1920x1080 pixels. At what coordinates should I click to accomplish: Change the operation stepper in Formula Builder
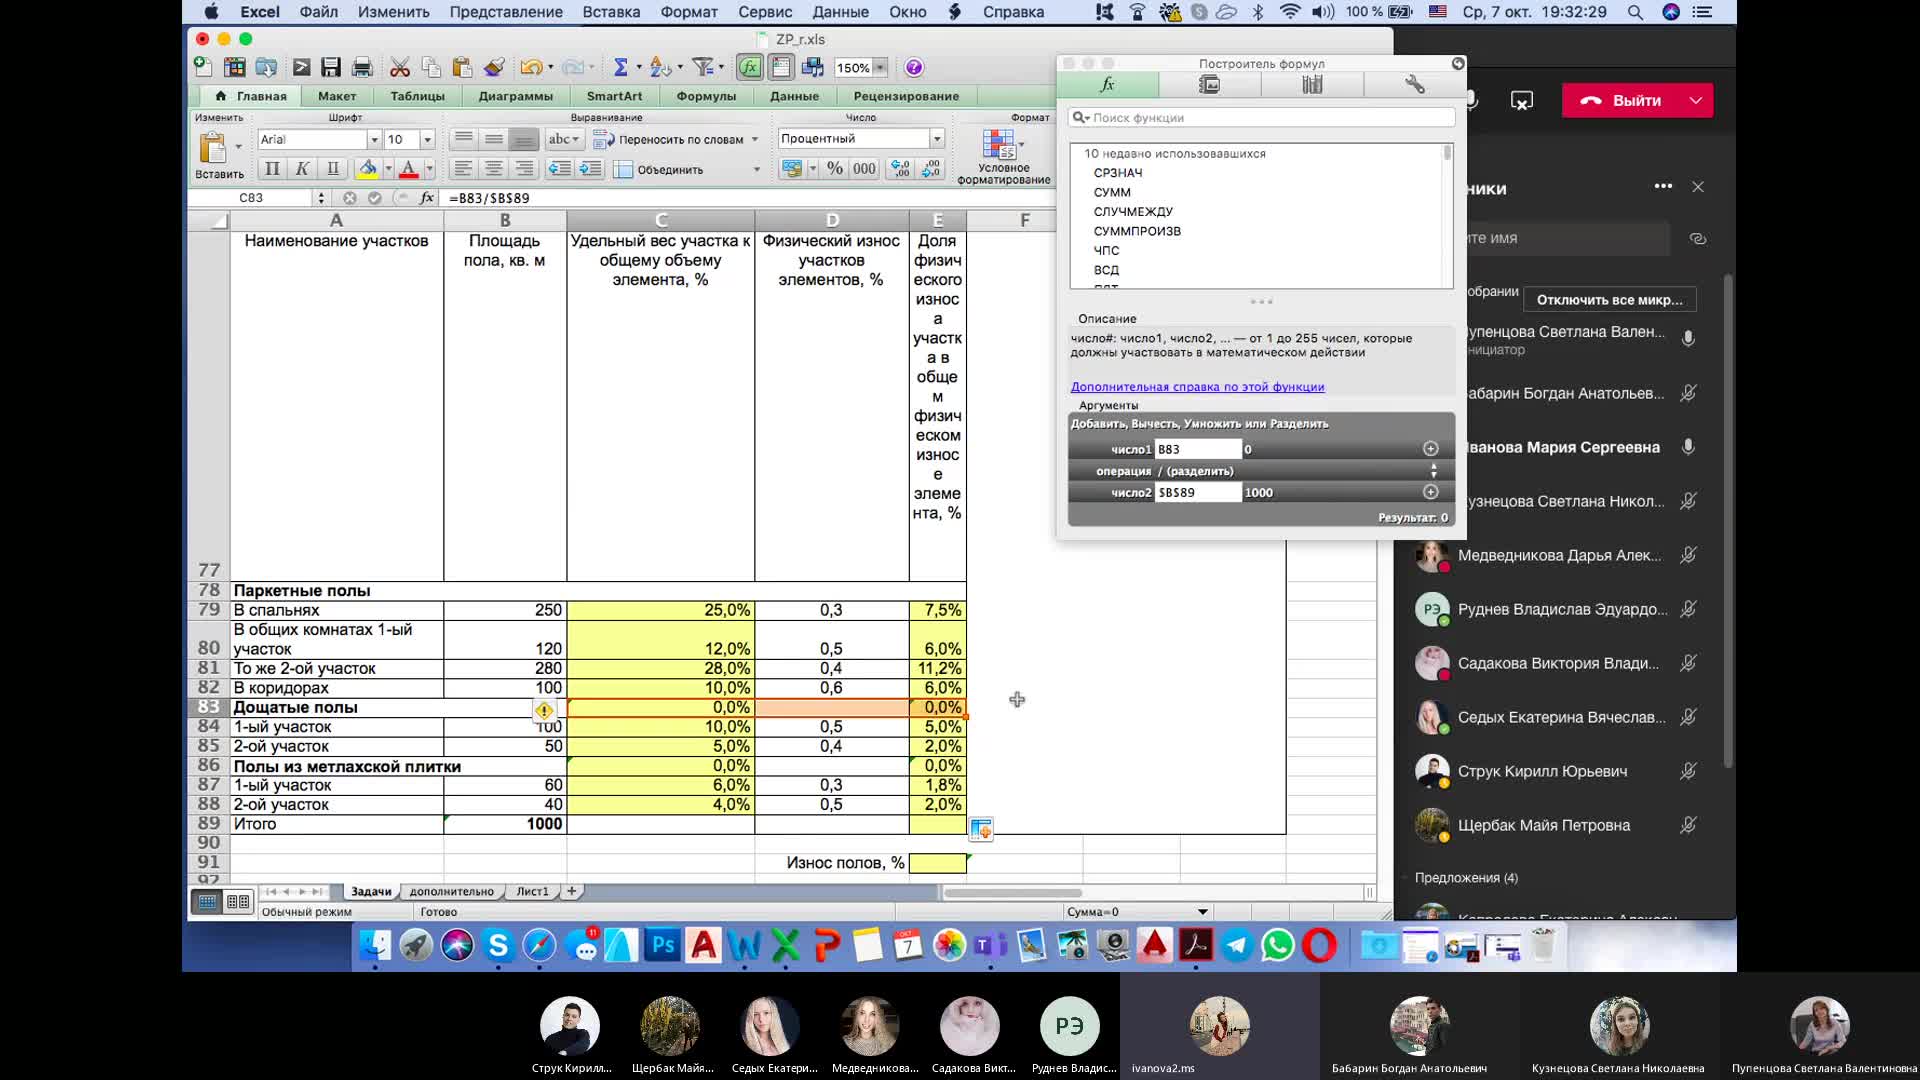tap(1433, 471)
